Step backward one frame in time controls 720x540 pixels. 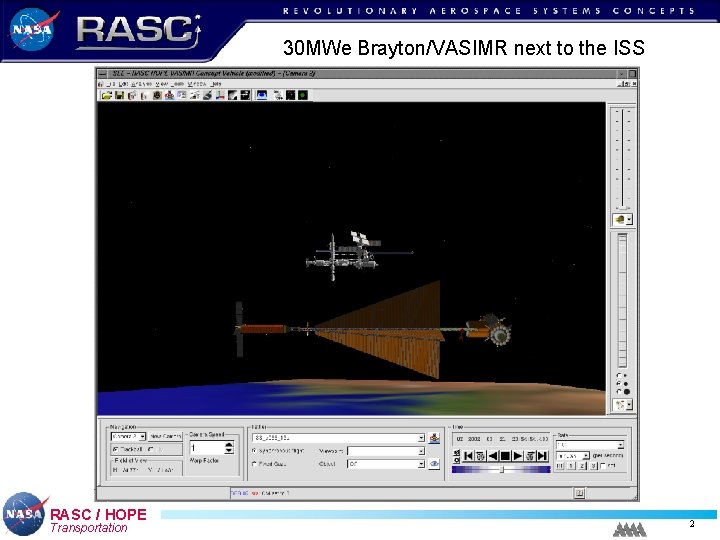(480, 456)
